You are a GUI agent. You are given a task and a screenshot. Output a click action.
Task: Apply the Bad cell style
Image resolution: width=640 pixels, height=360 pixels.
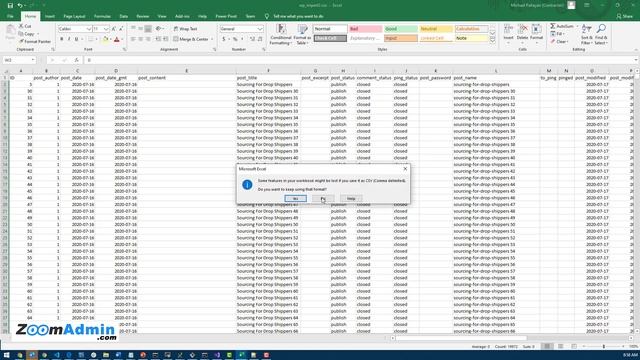[365, 29]
